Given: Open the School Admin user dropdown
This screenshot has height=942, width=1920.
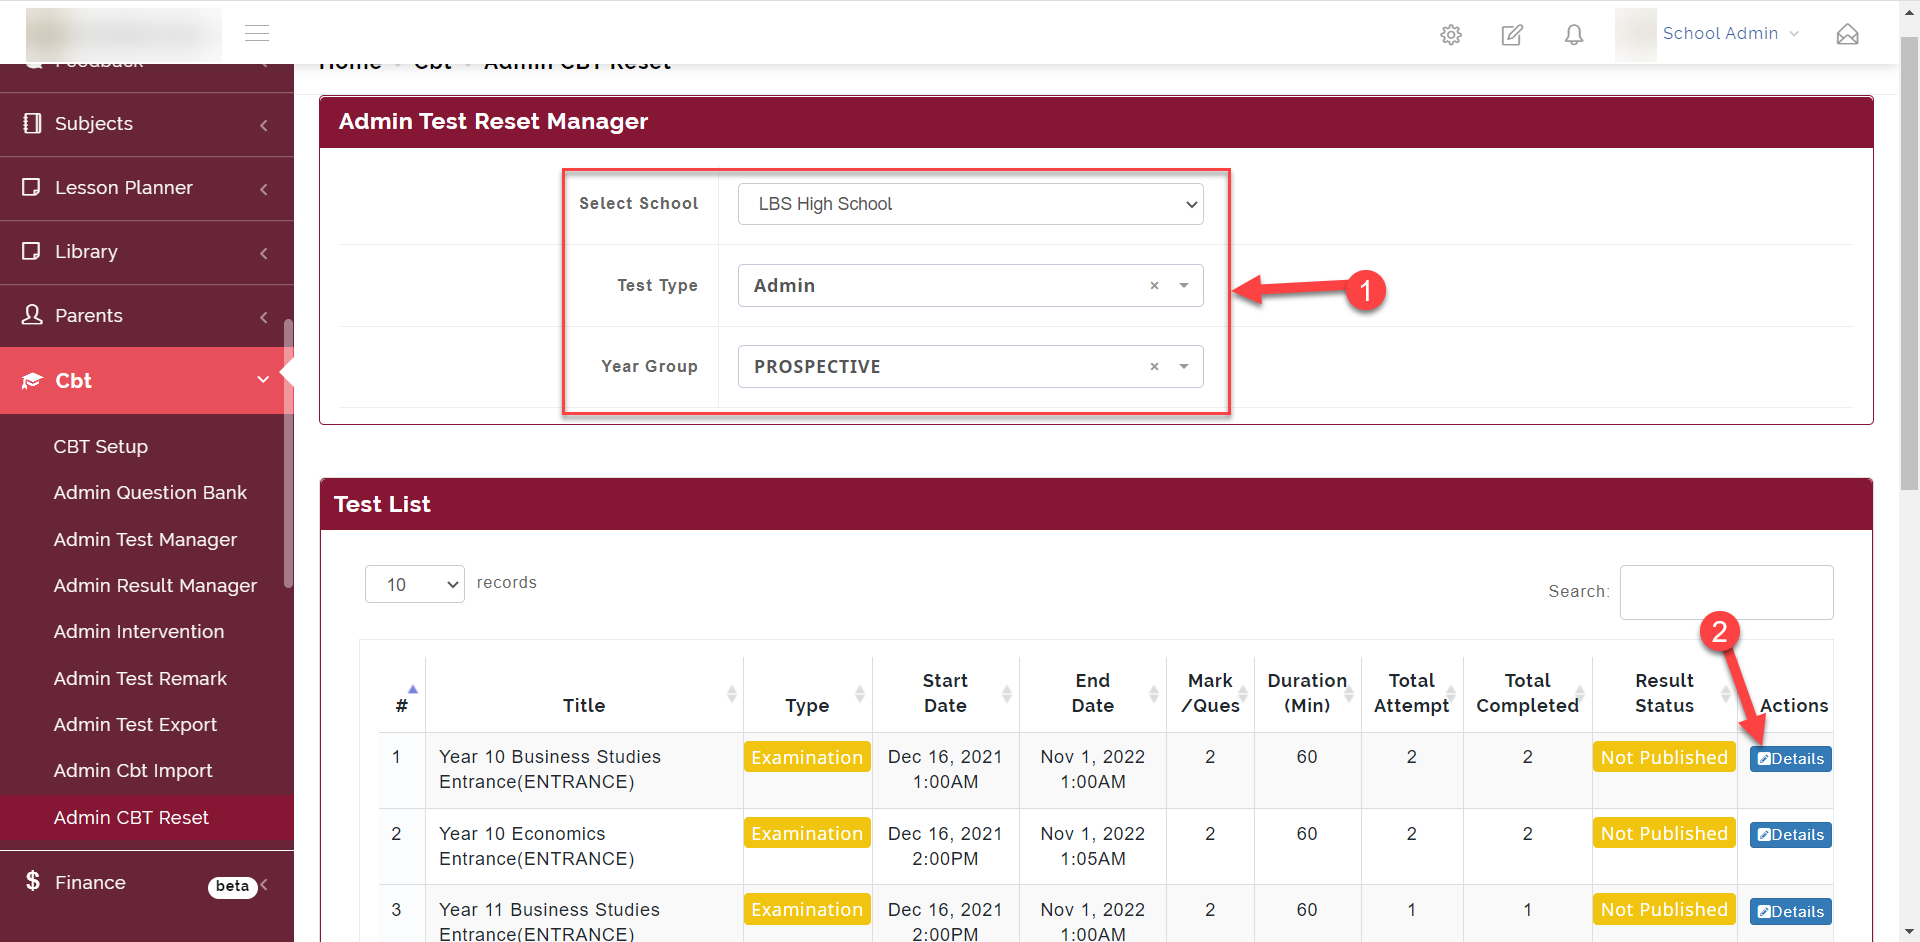Looking at the screenshot, I should pos(1730,34).
